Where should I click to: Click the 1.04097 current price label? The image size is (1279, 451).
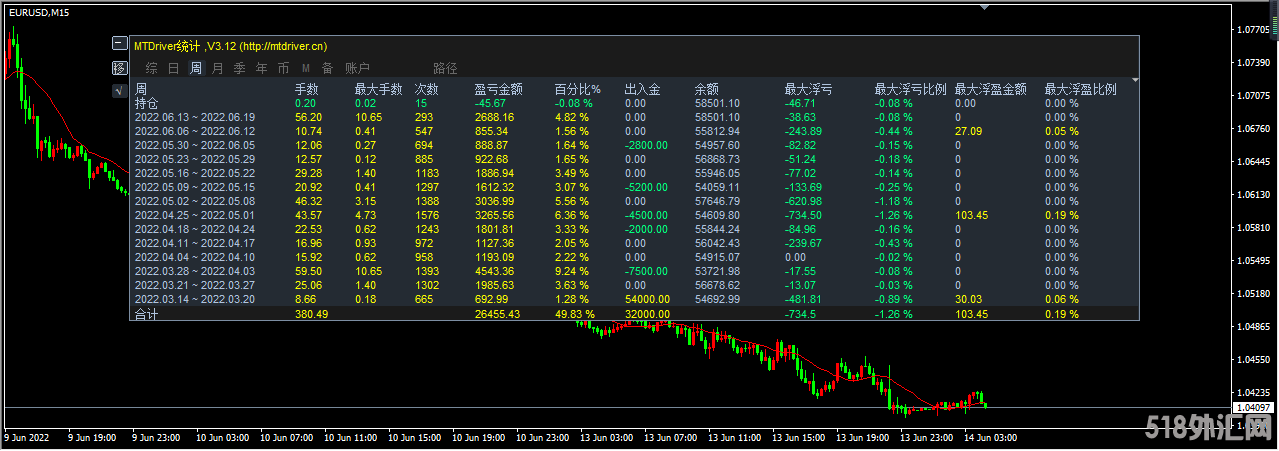point(1255,408)
